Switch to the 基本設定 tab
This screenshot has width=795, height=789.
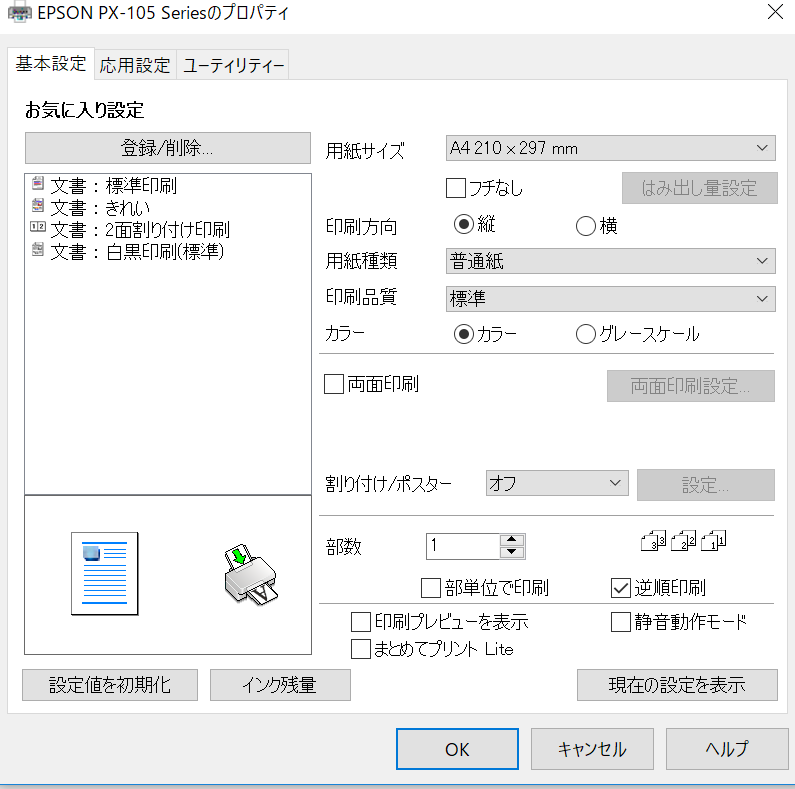(51, 64)
